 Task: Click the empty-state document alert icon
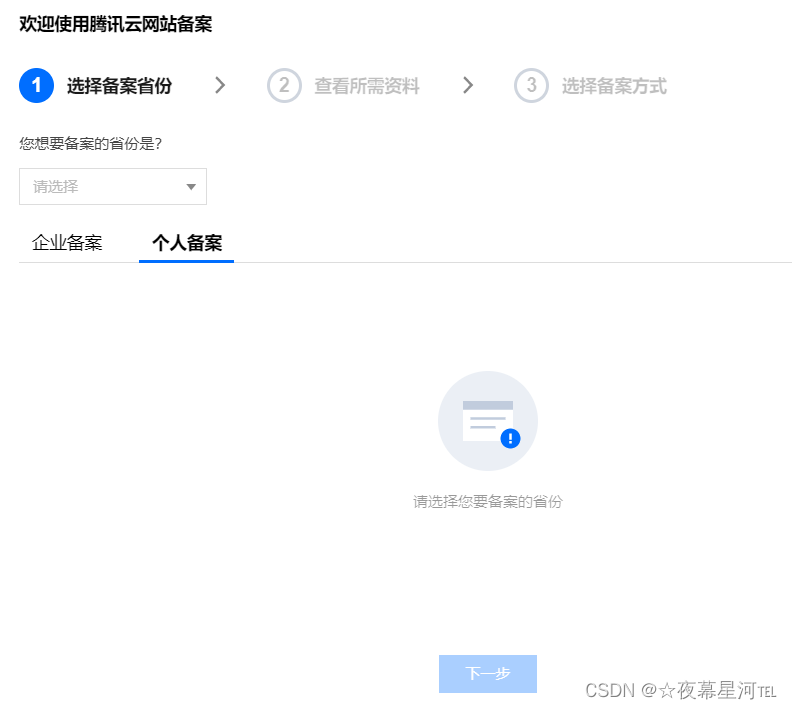(x=487, y=421)
